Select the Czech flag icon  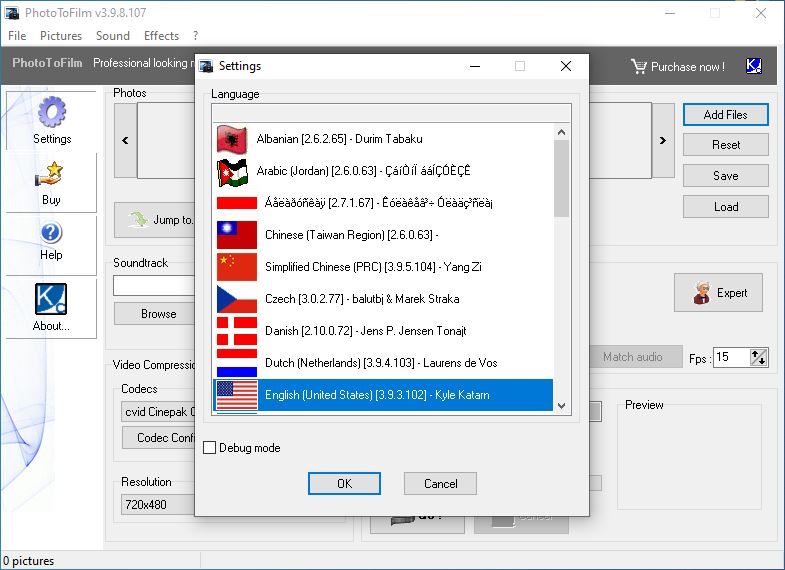[237, 299]
